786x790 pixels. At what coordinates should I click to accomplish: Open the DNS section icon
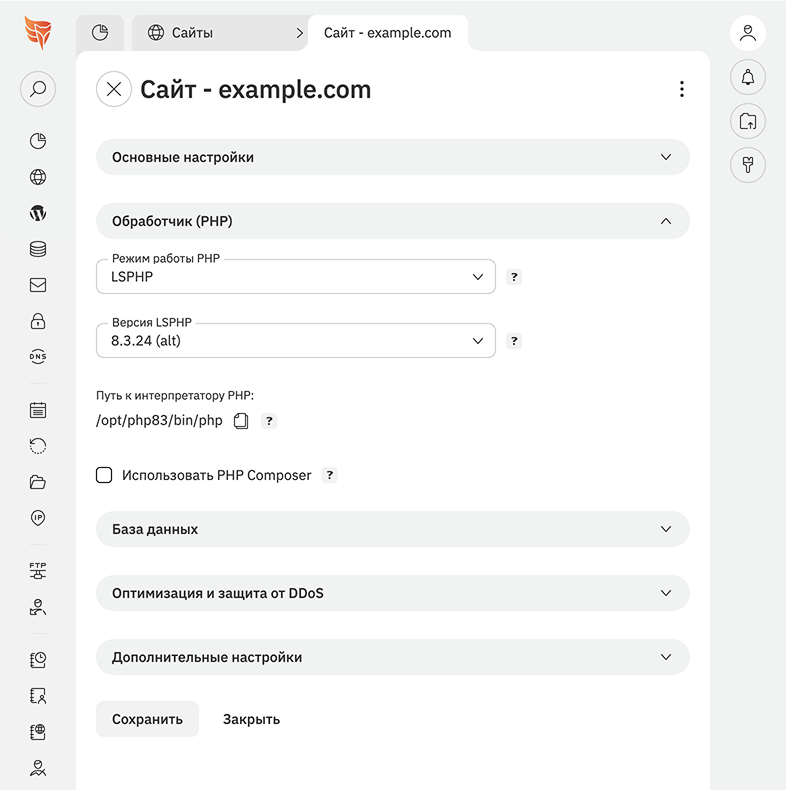38,357
